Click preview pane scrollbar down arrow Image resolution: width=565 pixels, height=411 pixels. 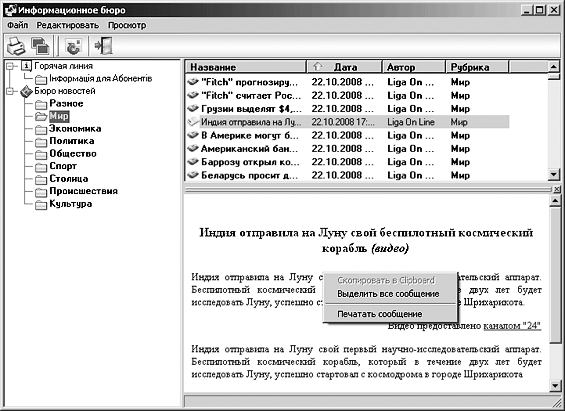click(555, 386)
